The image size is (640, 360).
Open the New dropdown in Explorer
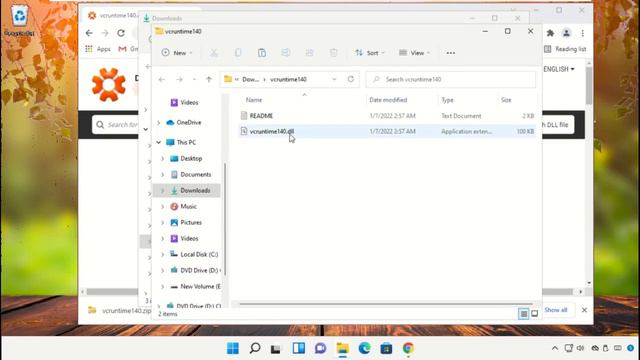(177, 53)
